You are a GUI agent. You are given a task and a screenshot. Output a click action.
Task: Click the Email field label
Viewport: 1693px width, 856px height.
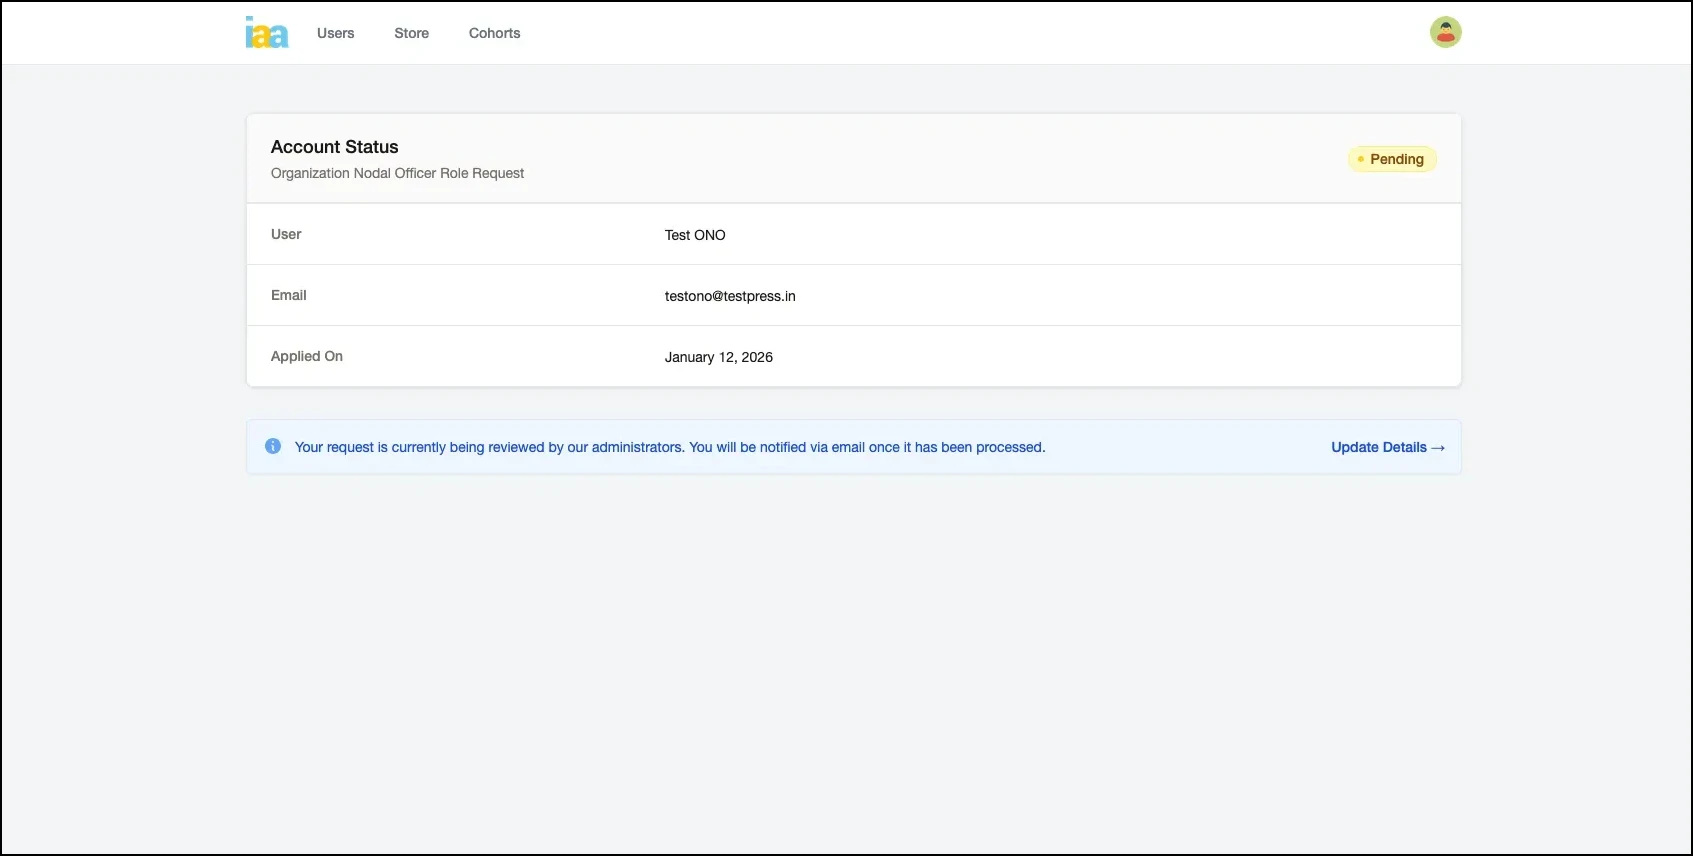(x=288, y=295)
